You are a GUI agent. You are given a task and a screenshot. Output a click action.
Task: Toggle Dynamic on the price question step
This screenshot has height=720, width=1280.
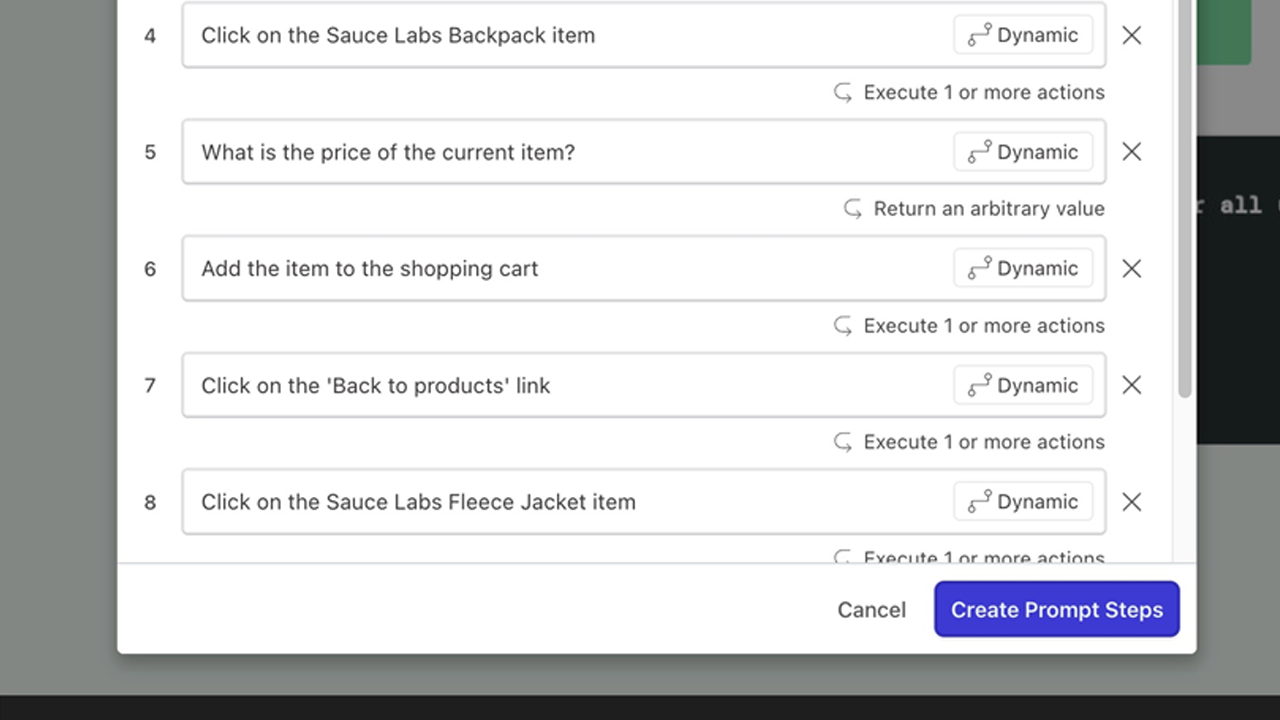pyautogui.click(x=1023, y=152)
